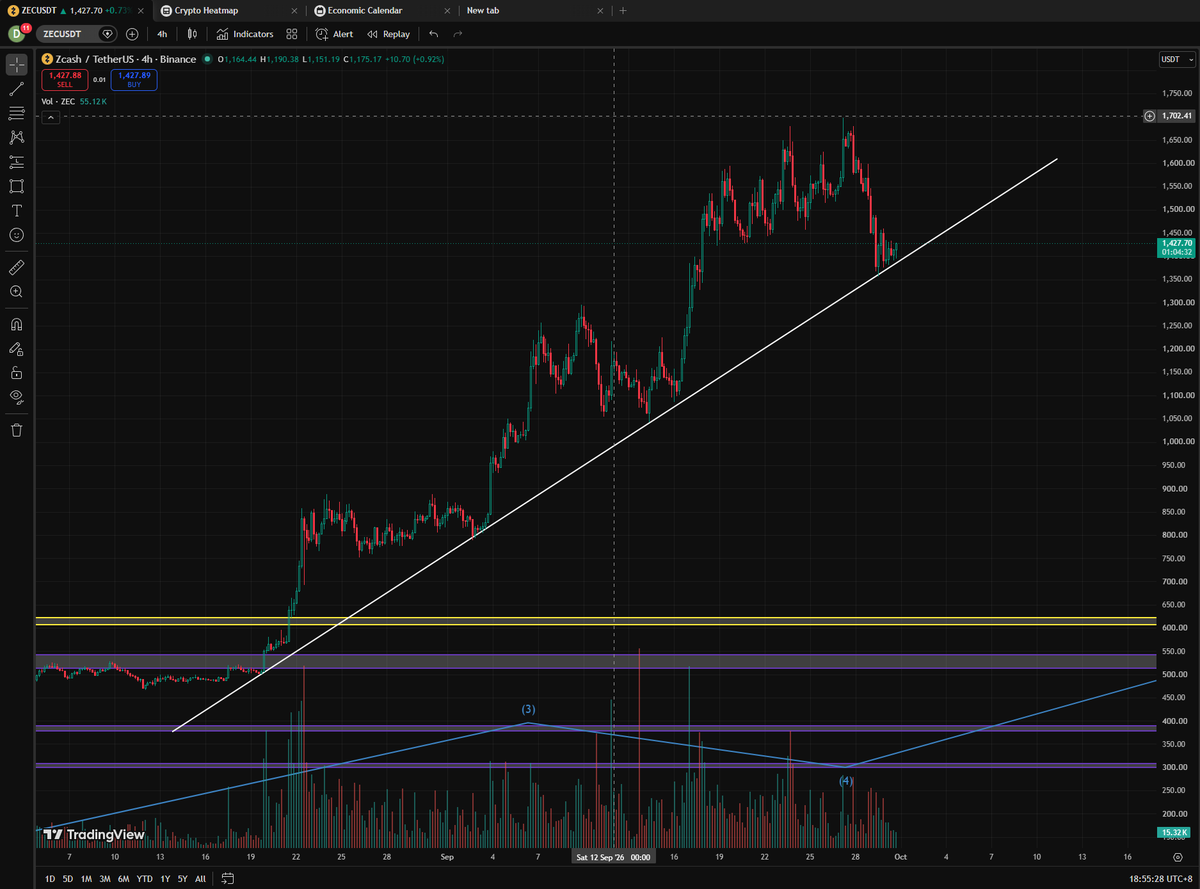Open the emoji icons tool
This screenshot has height=889, width=1200.
click(x=16, y=235)
